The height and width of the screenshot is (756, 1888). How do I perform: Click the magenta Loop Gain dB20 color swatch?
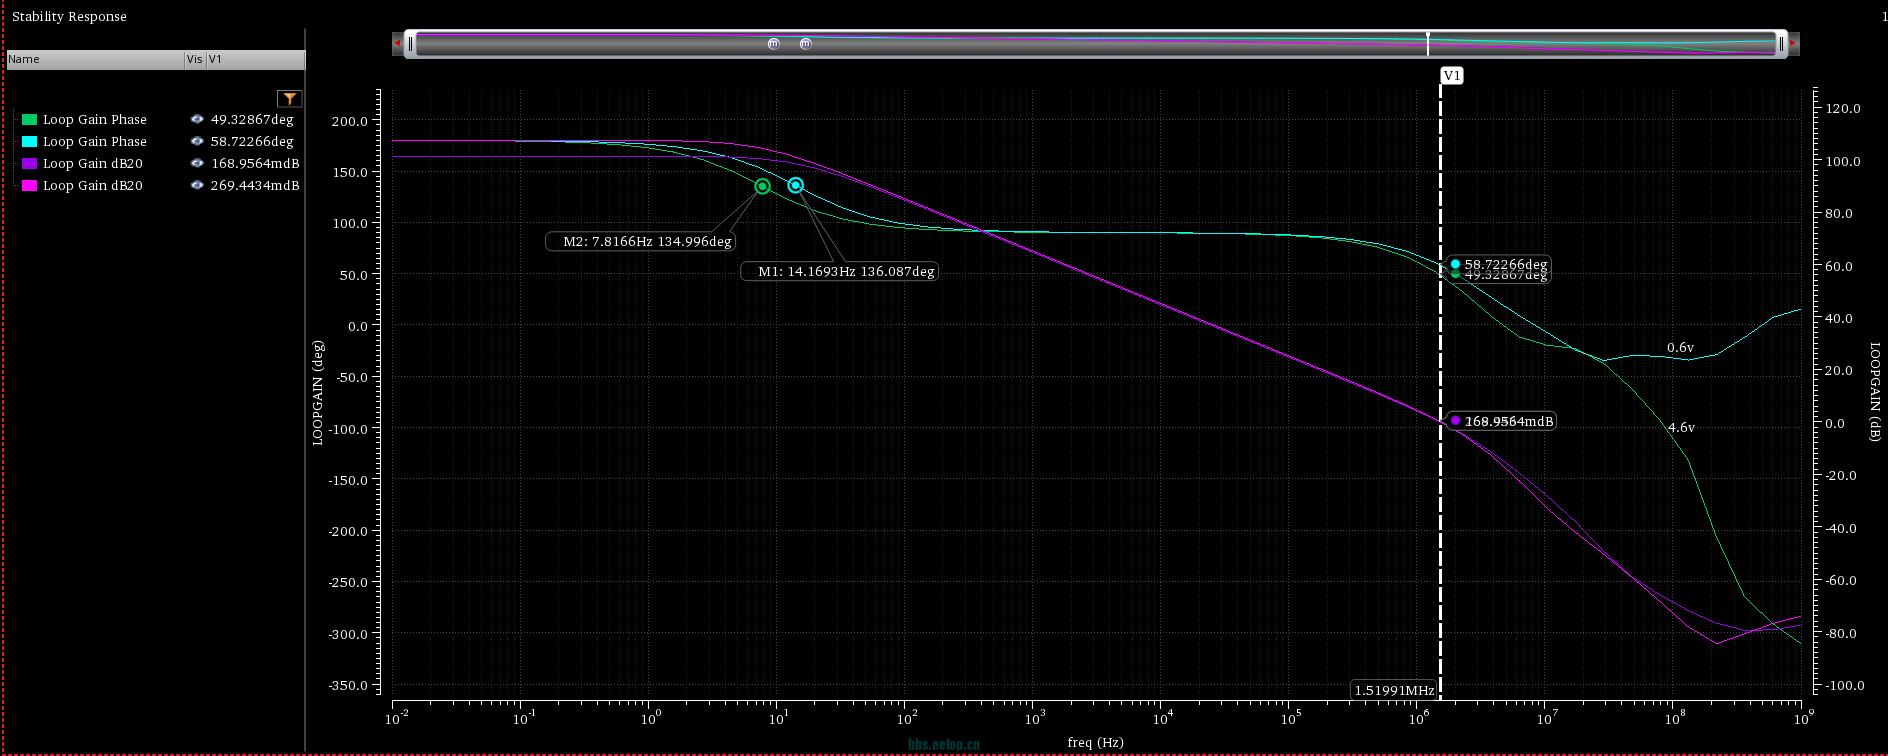click(x=30, y=185)
